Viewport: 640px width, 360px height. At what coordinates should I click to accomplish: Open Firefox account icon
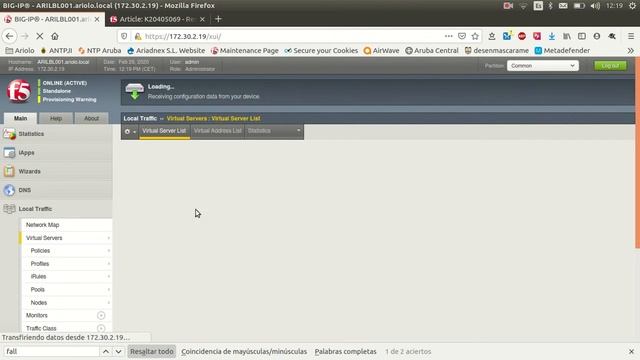(x=597, y=36)
